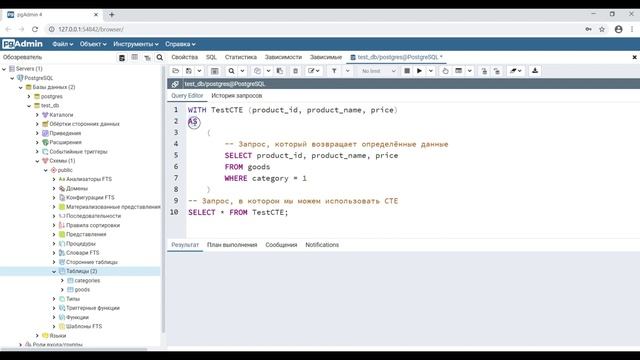Switch to the Зависимые tab
This screenshot has width=640, height=360.
pyautogui.click(x=326, y=57)
